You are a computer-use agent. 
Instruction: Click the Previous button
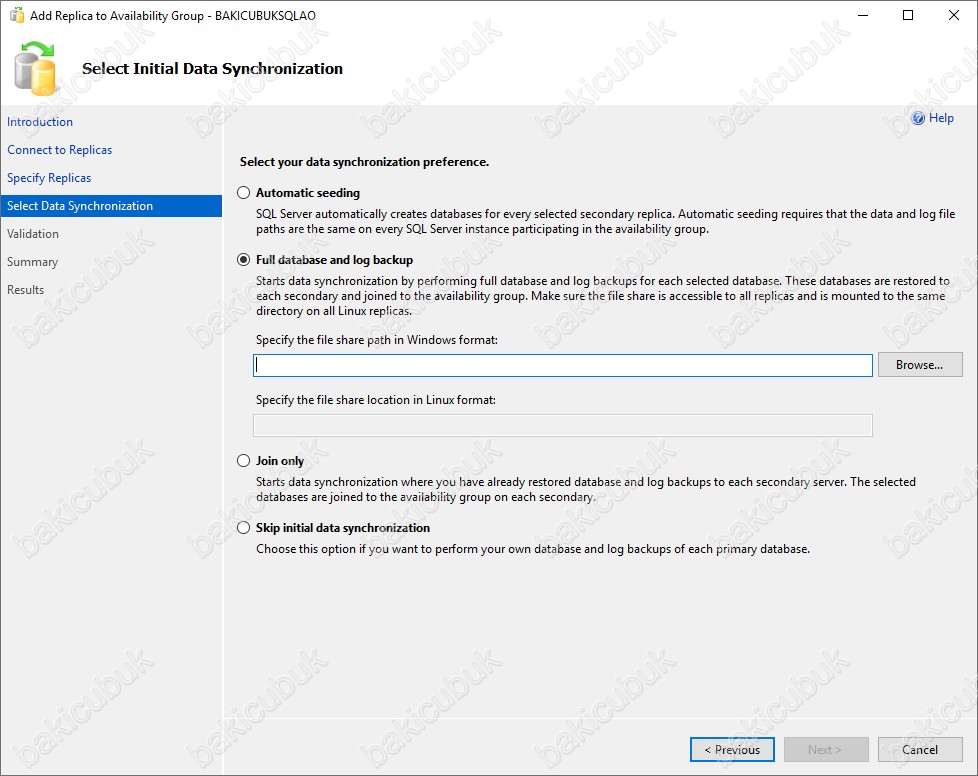tap(732, 750)
